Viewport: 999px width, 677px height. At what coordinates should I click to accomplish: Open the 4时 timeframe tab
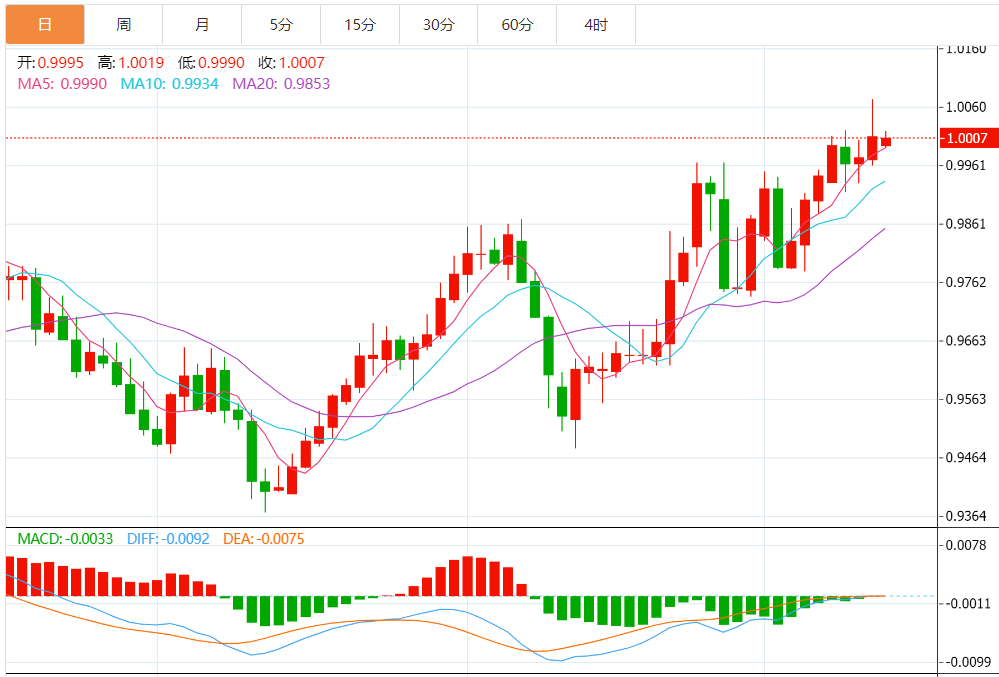(596, 25)
